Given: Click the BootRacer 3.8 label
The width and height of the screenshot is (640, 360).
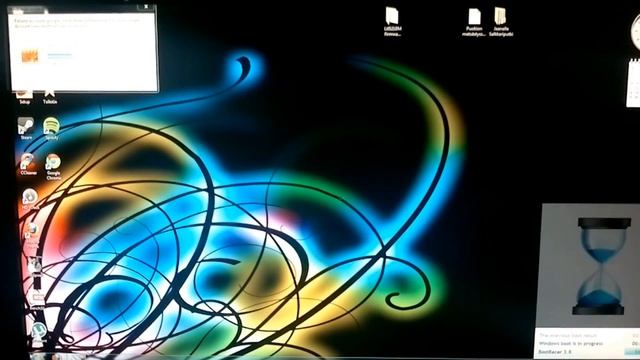Looking at the screenshot, I should coord(555,352).
